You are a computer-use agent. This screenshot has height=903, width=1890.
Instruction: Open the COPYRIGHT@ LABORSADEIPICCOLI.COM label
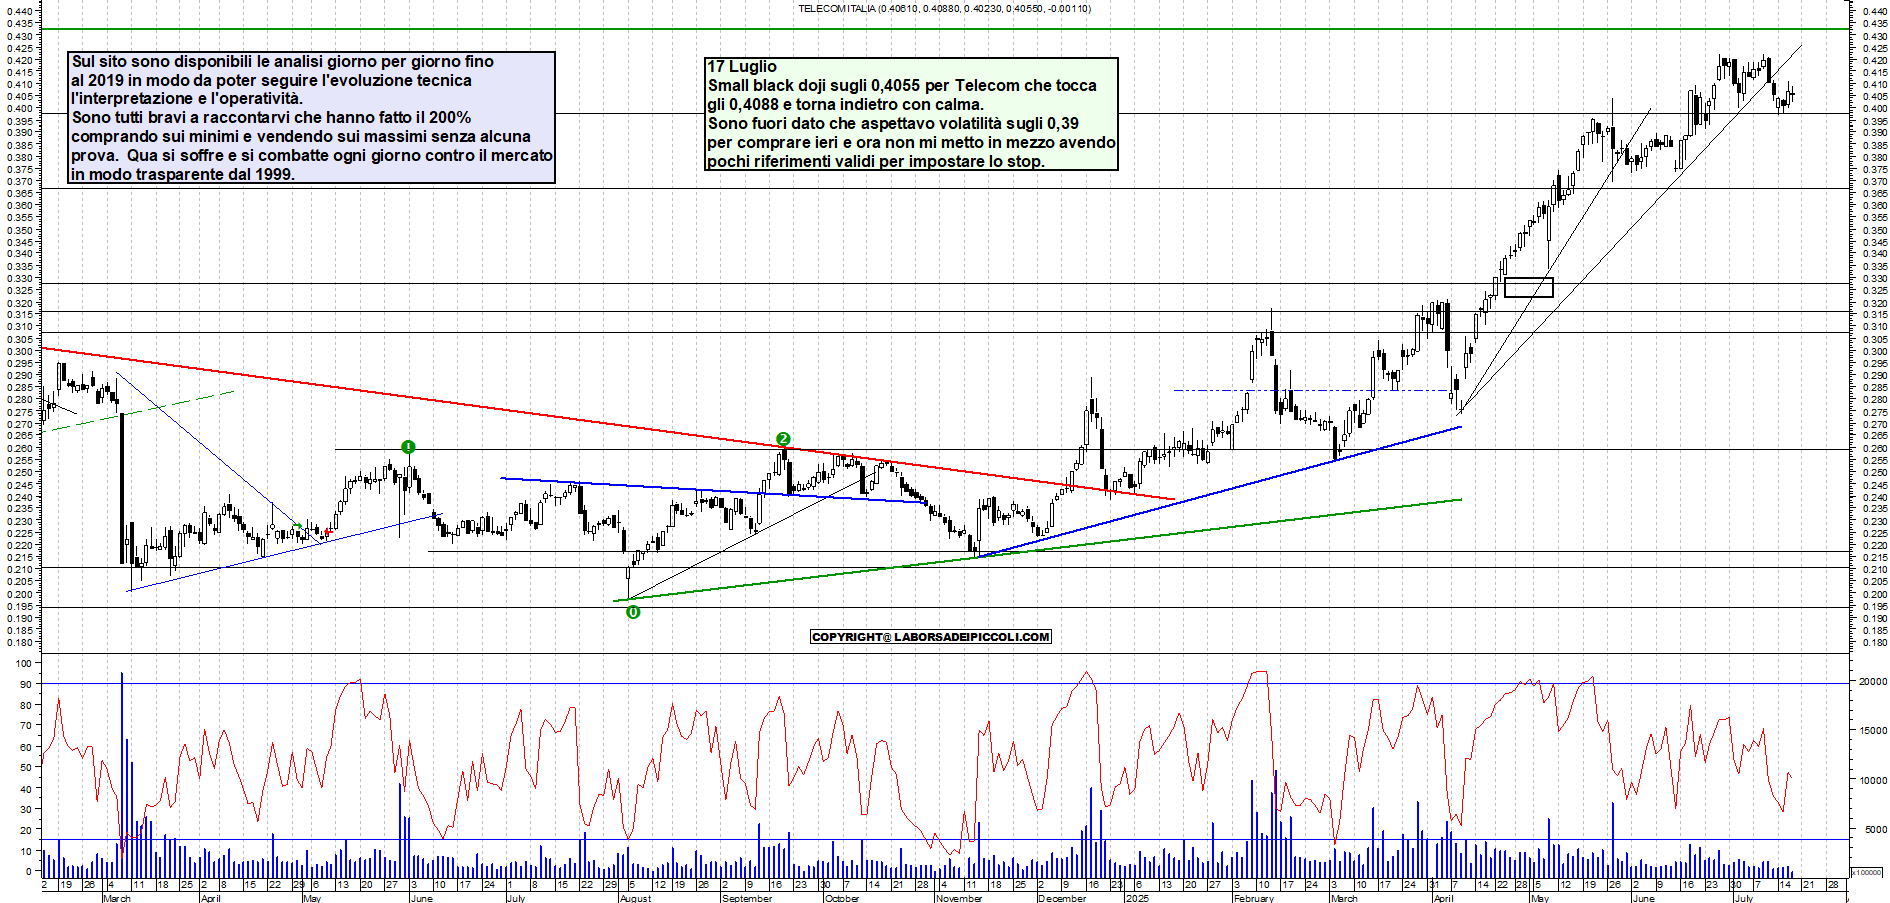coord(931,637)
